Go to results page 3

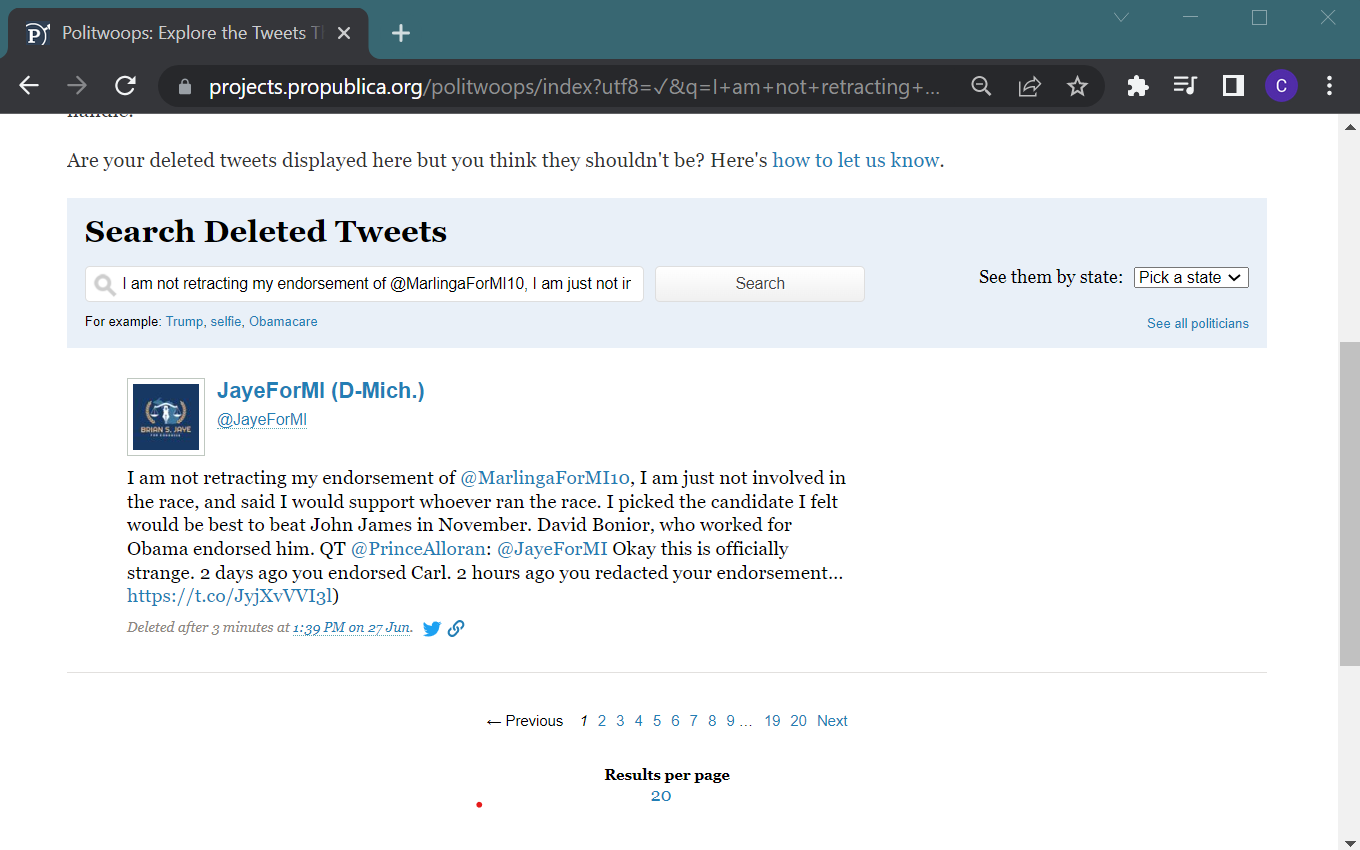(x=620, y=721)
